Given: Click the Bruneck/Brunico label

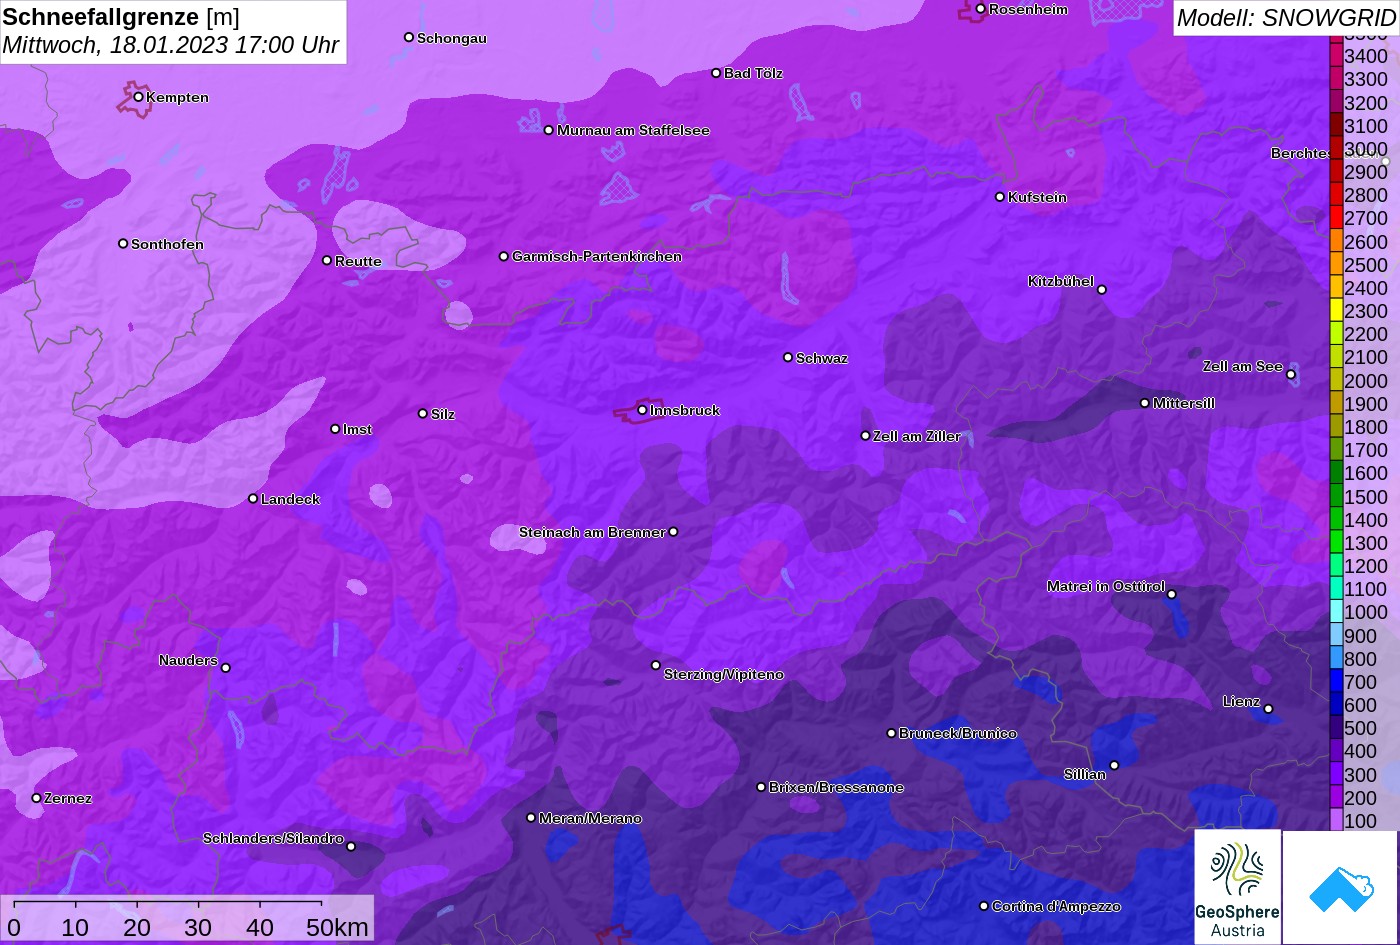Looking at the screenshot, I should [958, 733].
